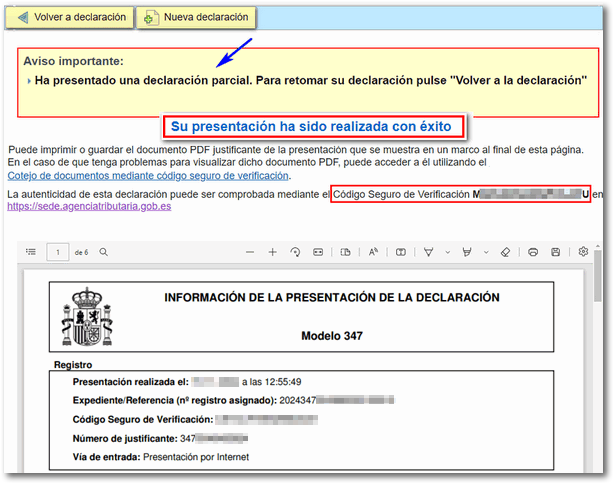Zoom out the PDF with minus icon
This screenshot has width=614, height=484.
coord(250,252)
